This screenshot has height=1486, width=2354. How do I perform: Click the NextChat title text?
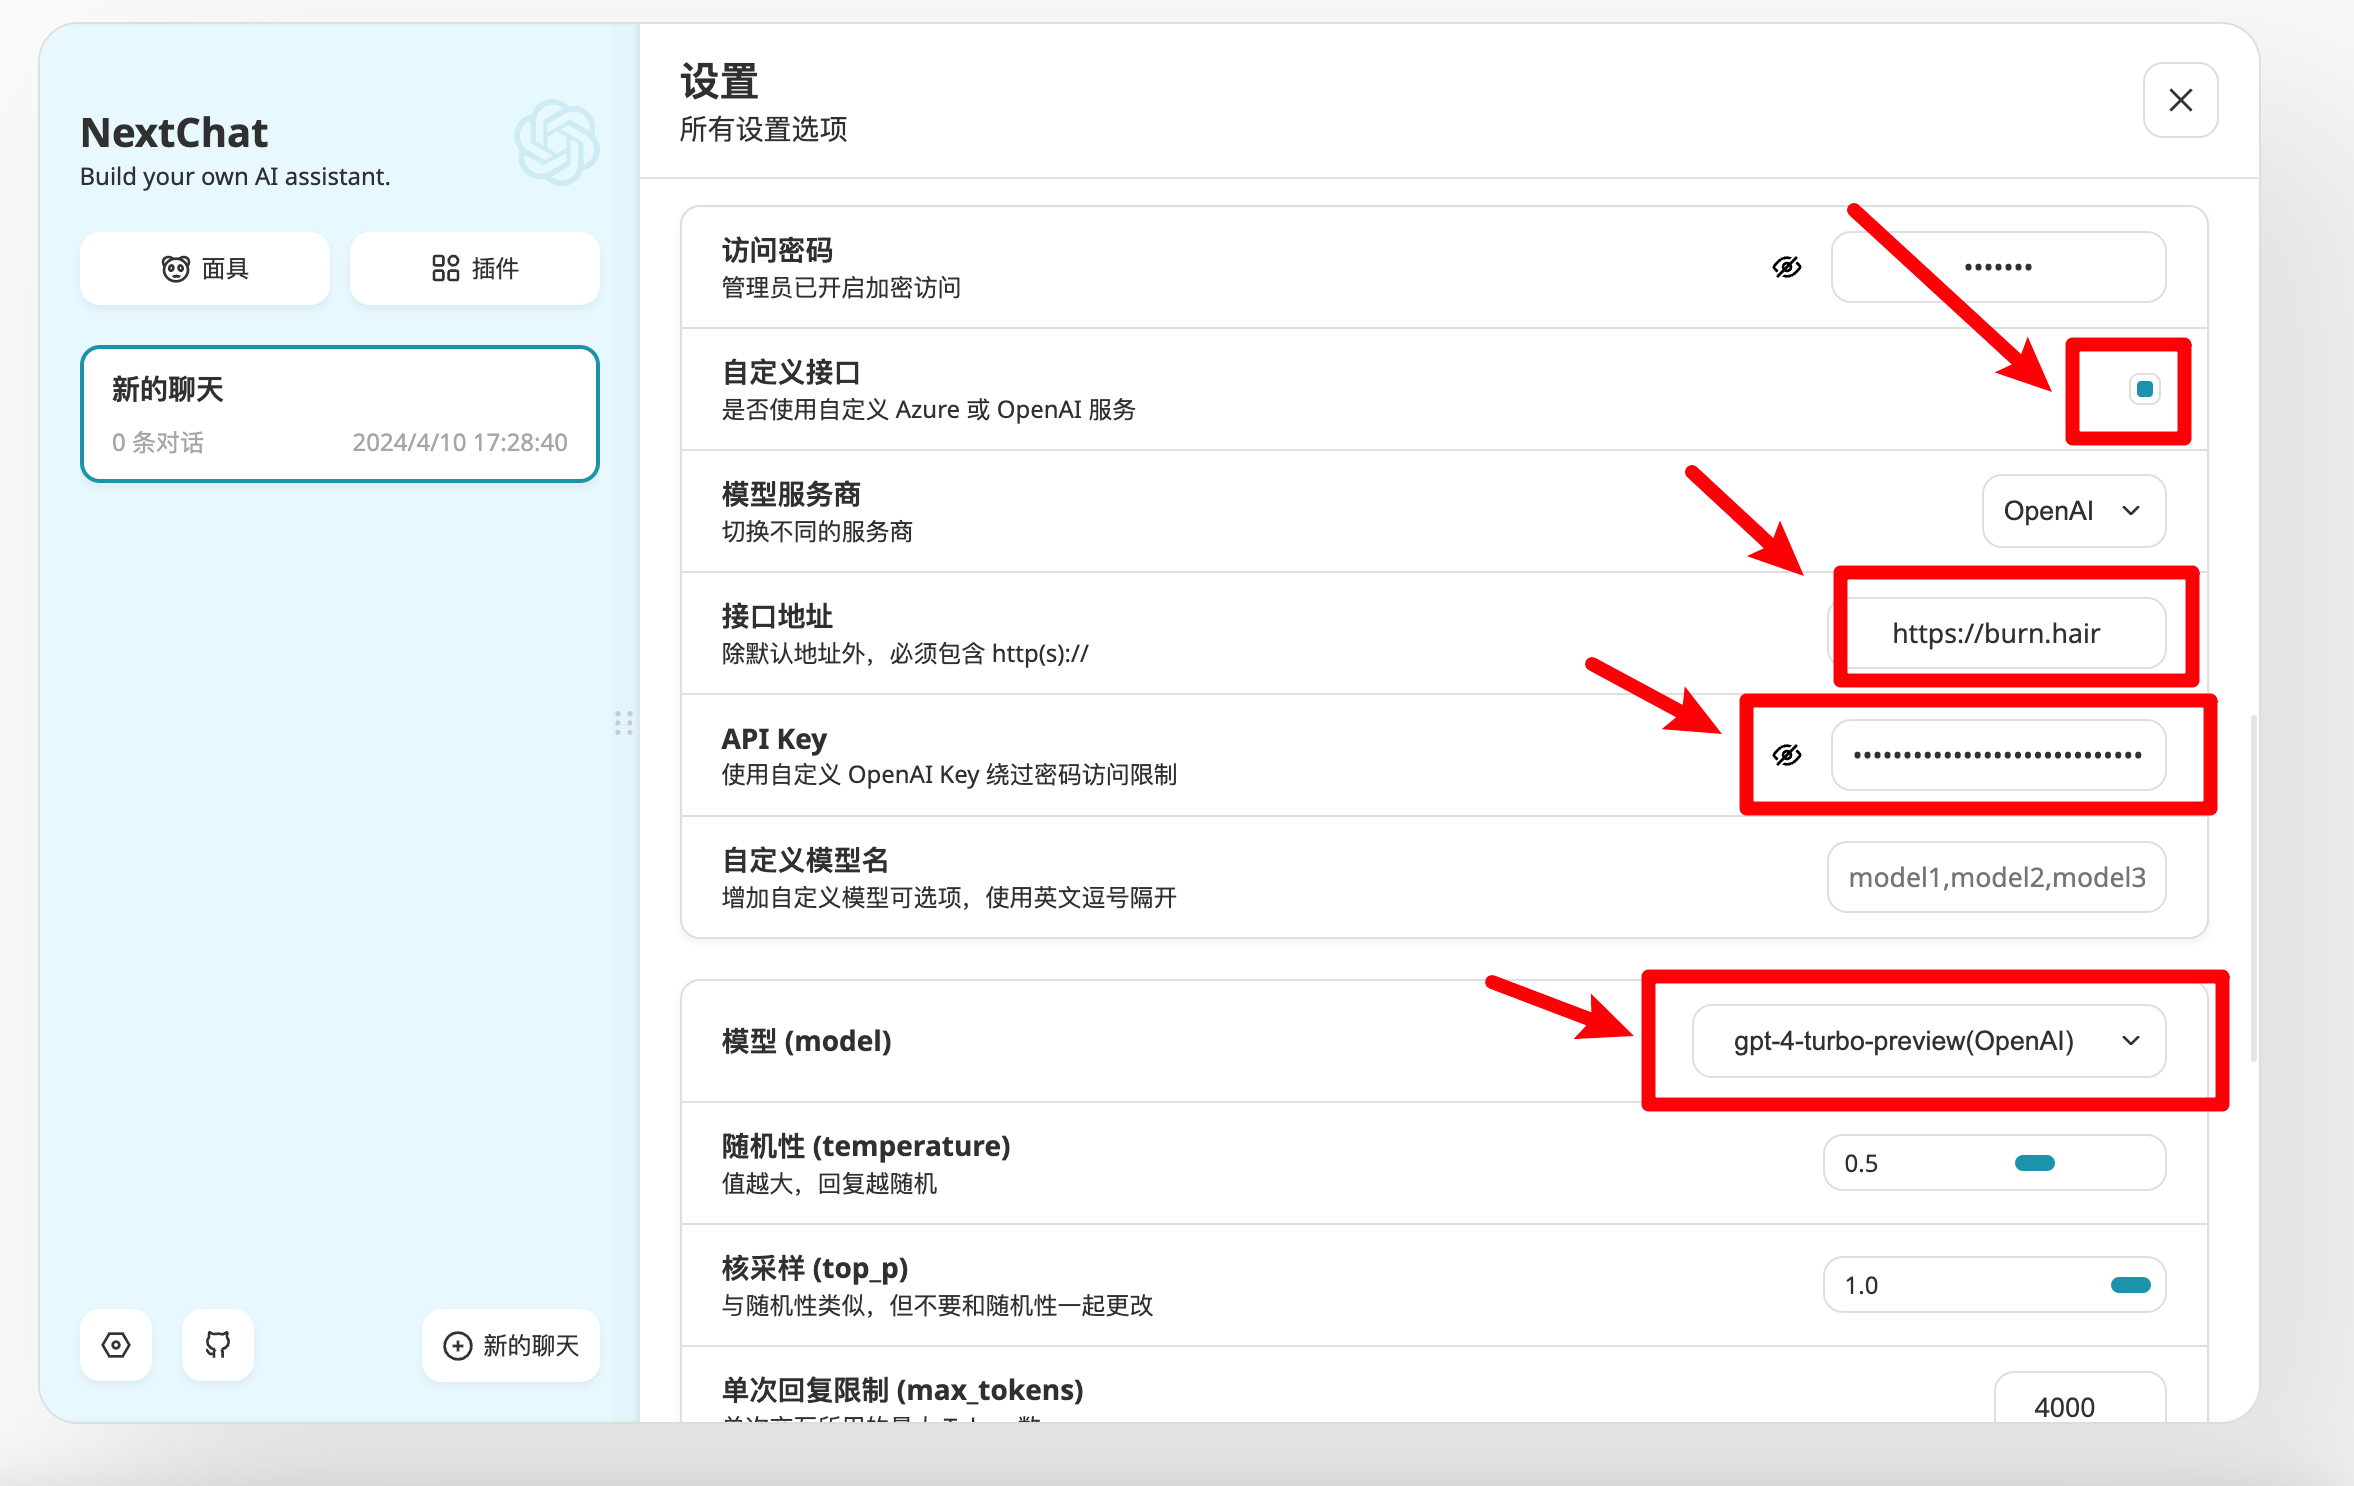tap(174, 133)
